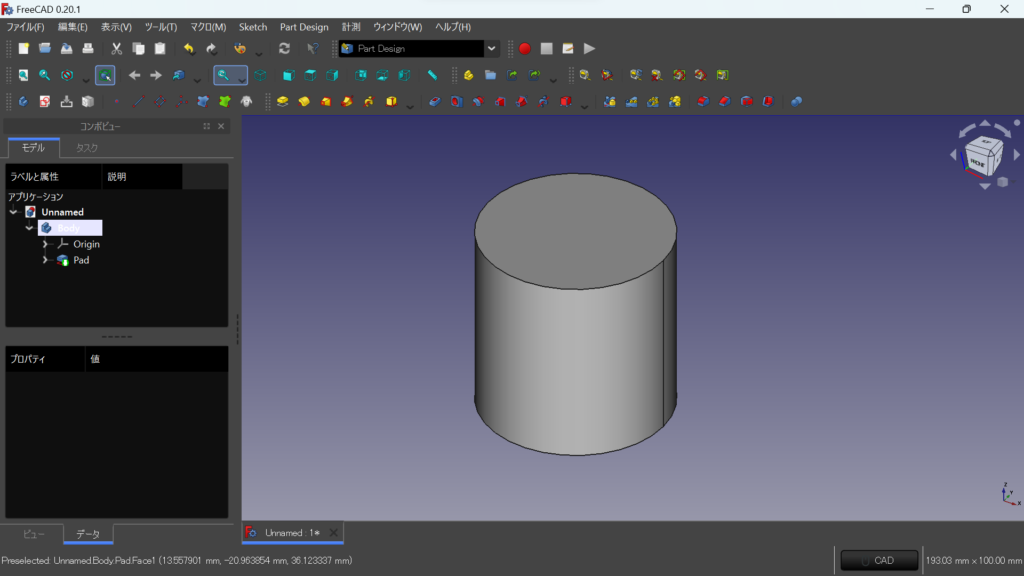
Task: Open the 表示(V) menu
Action: 116,27
